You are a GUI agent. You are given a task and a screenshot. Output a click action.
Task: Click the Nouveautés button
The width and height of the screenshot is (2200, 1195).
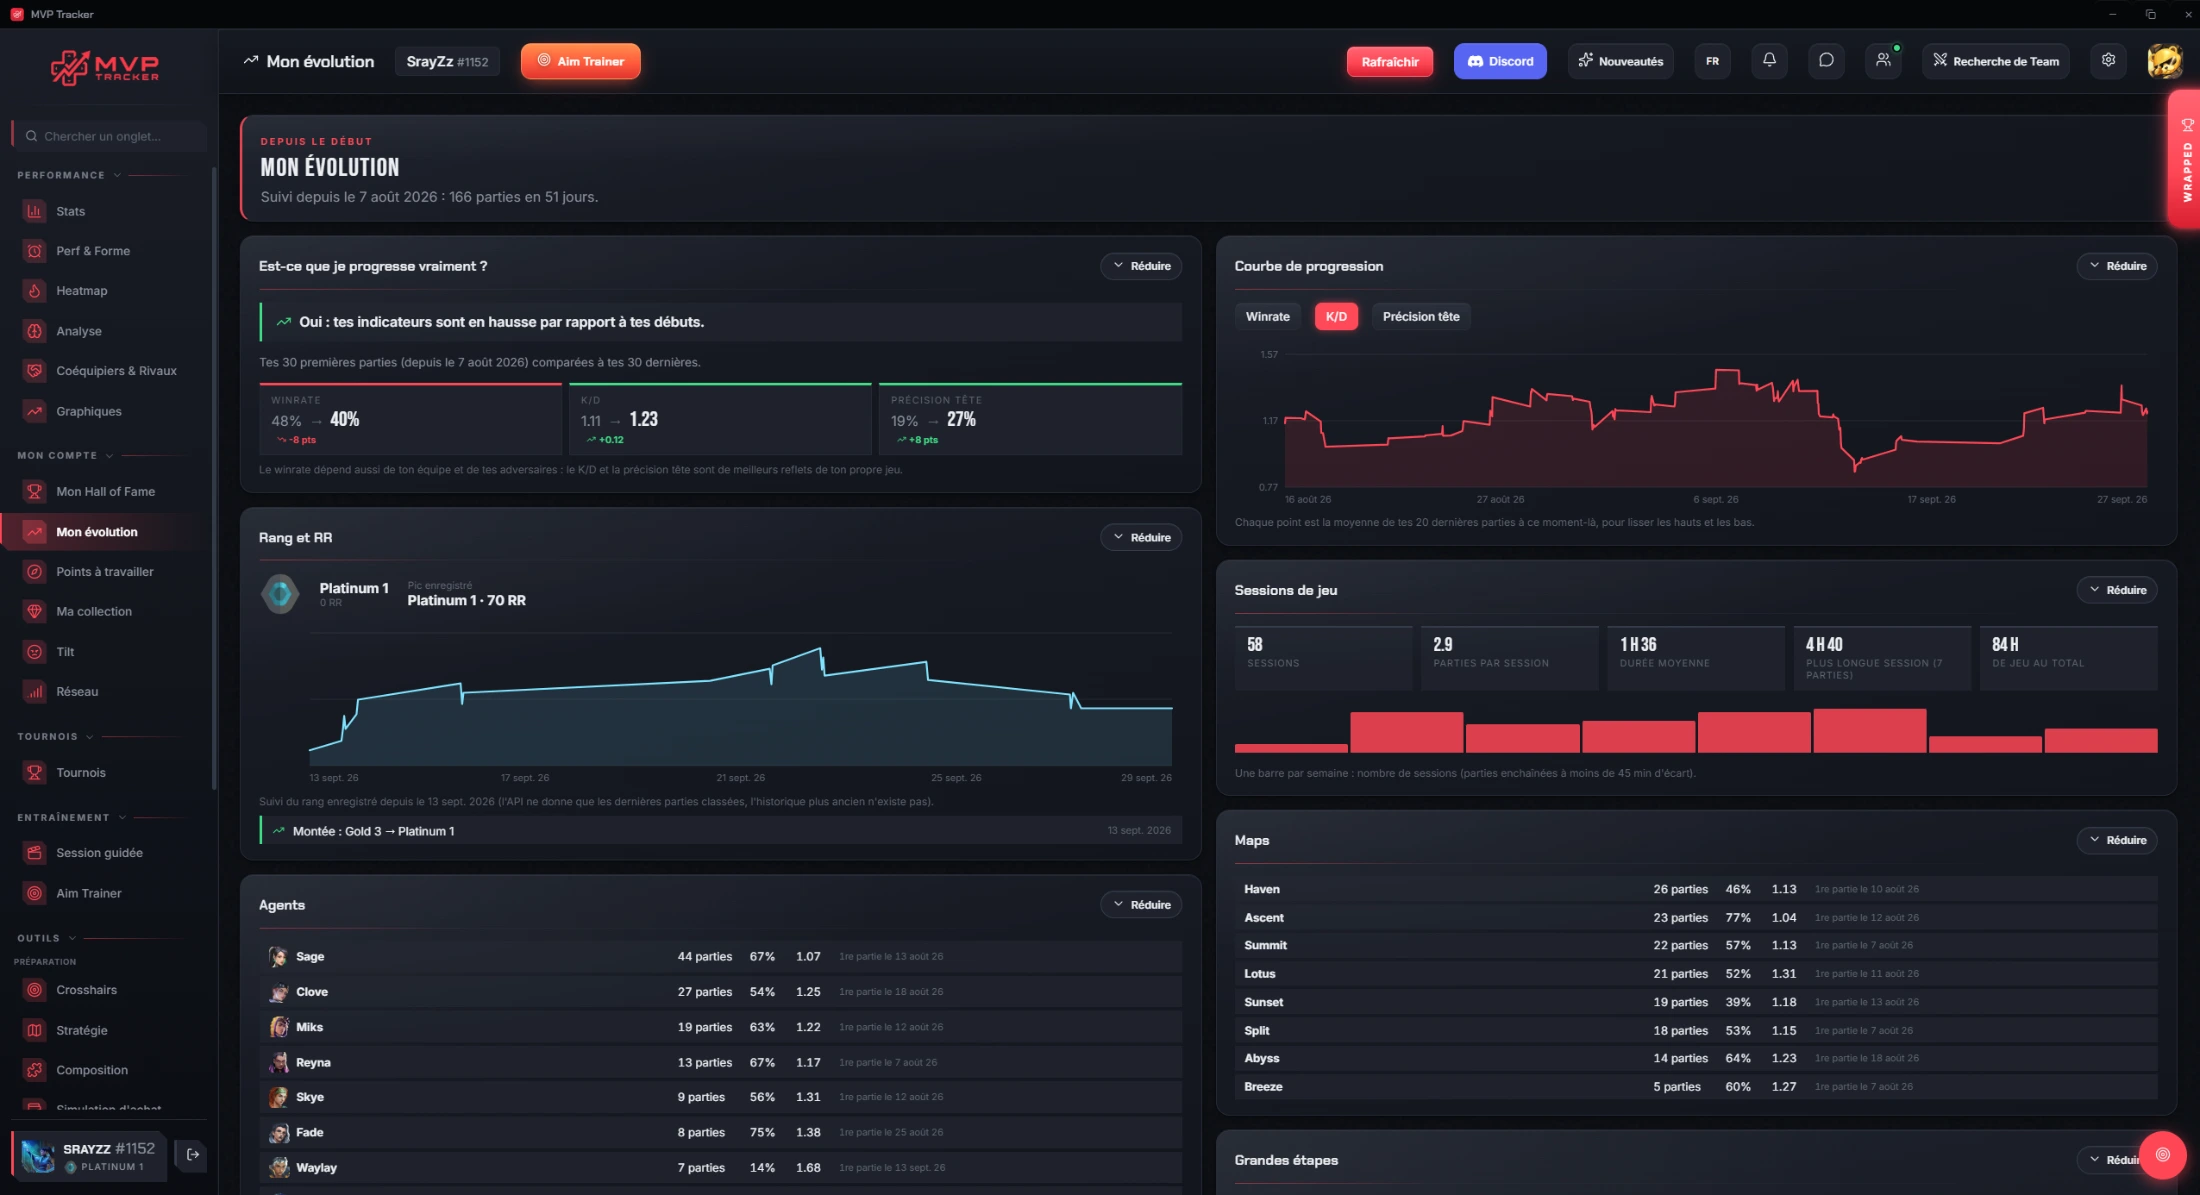tap(1620, 61)
